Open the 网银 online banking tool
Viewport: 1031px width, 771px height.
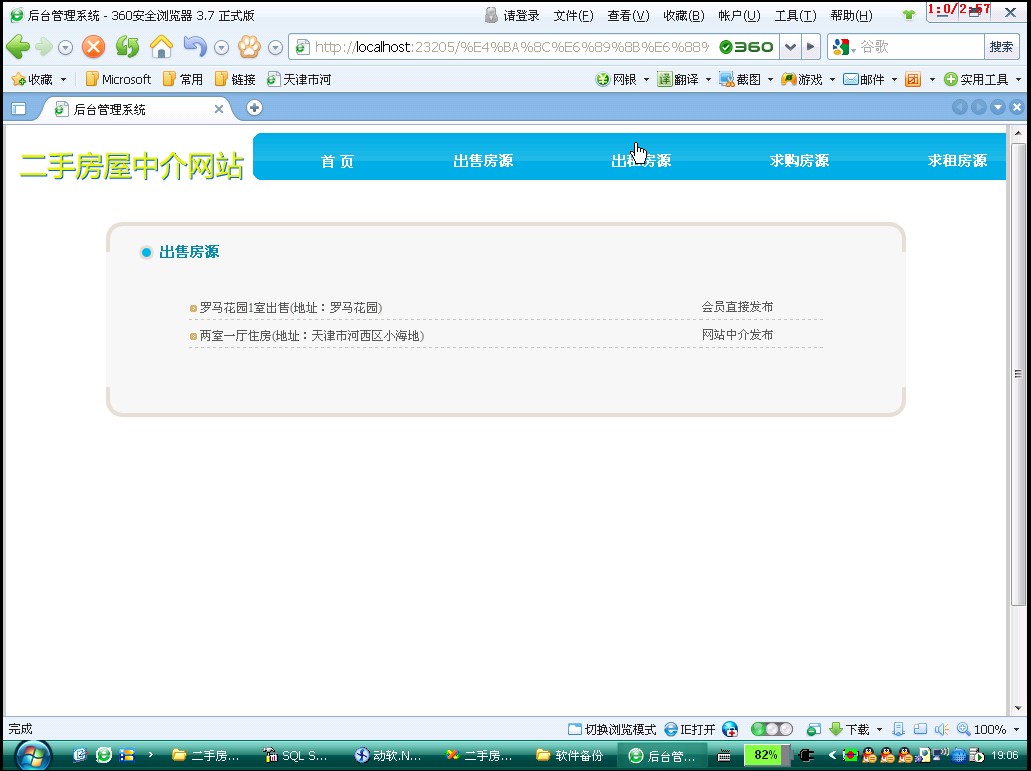(617, 80)
